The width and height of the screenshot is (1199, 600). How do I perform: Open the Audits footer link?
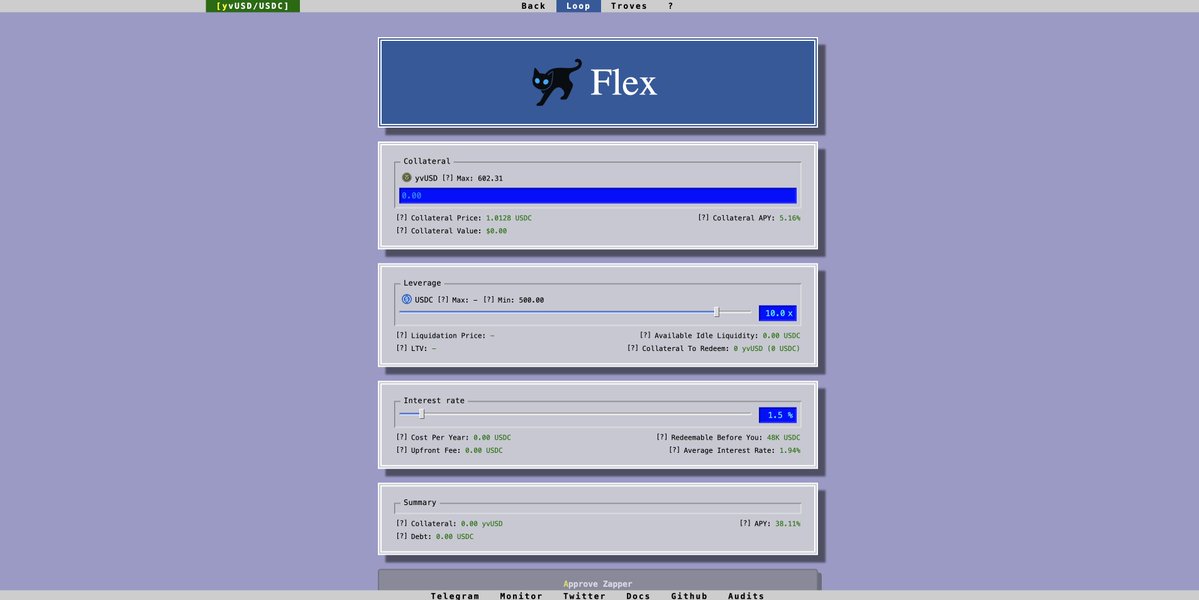746,595
